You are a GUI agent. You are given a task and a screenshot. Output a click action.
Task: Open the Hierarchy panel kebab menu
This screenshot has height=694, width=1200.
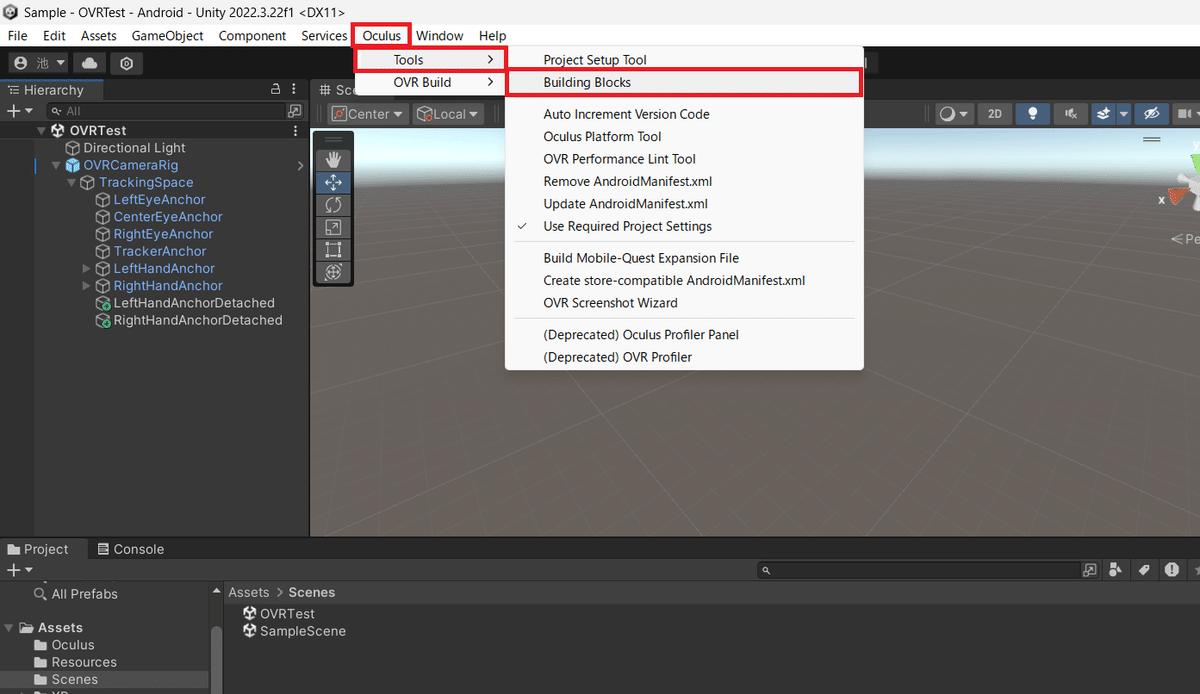pos(295,90)
